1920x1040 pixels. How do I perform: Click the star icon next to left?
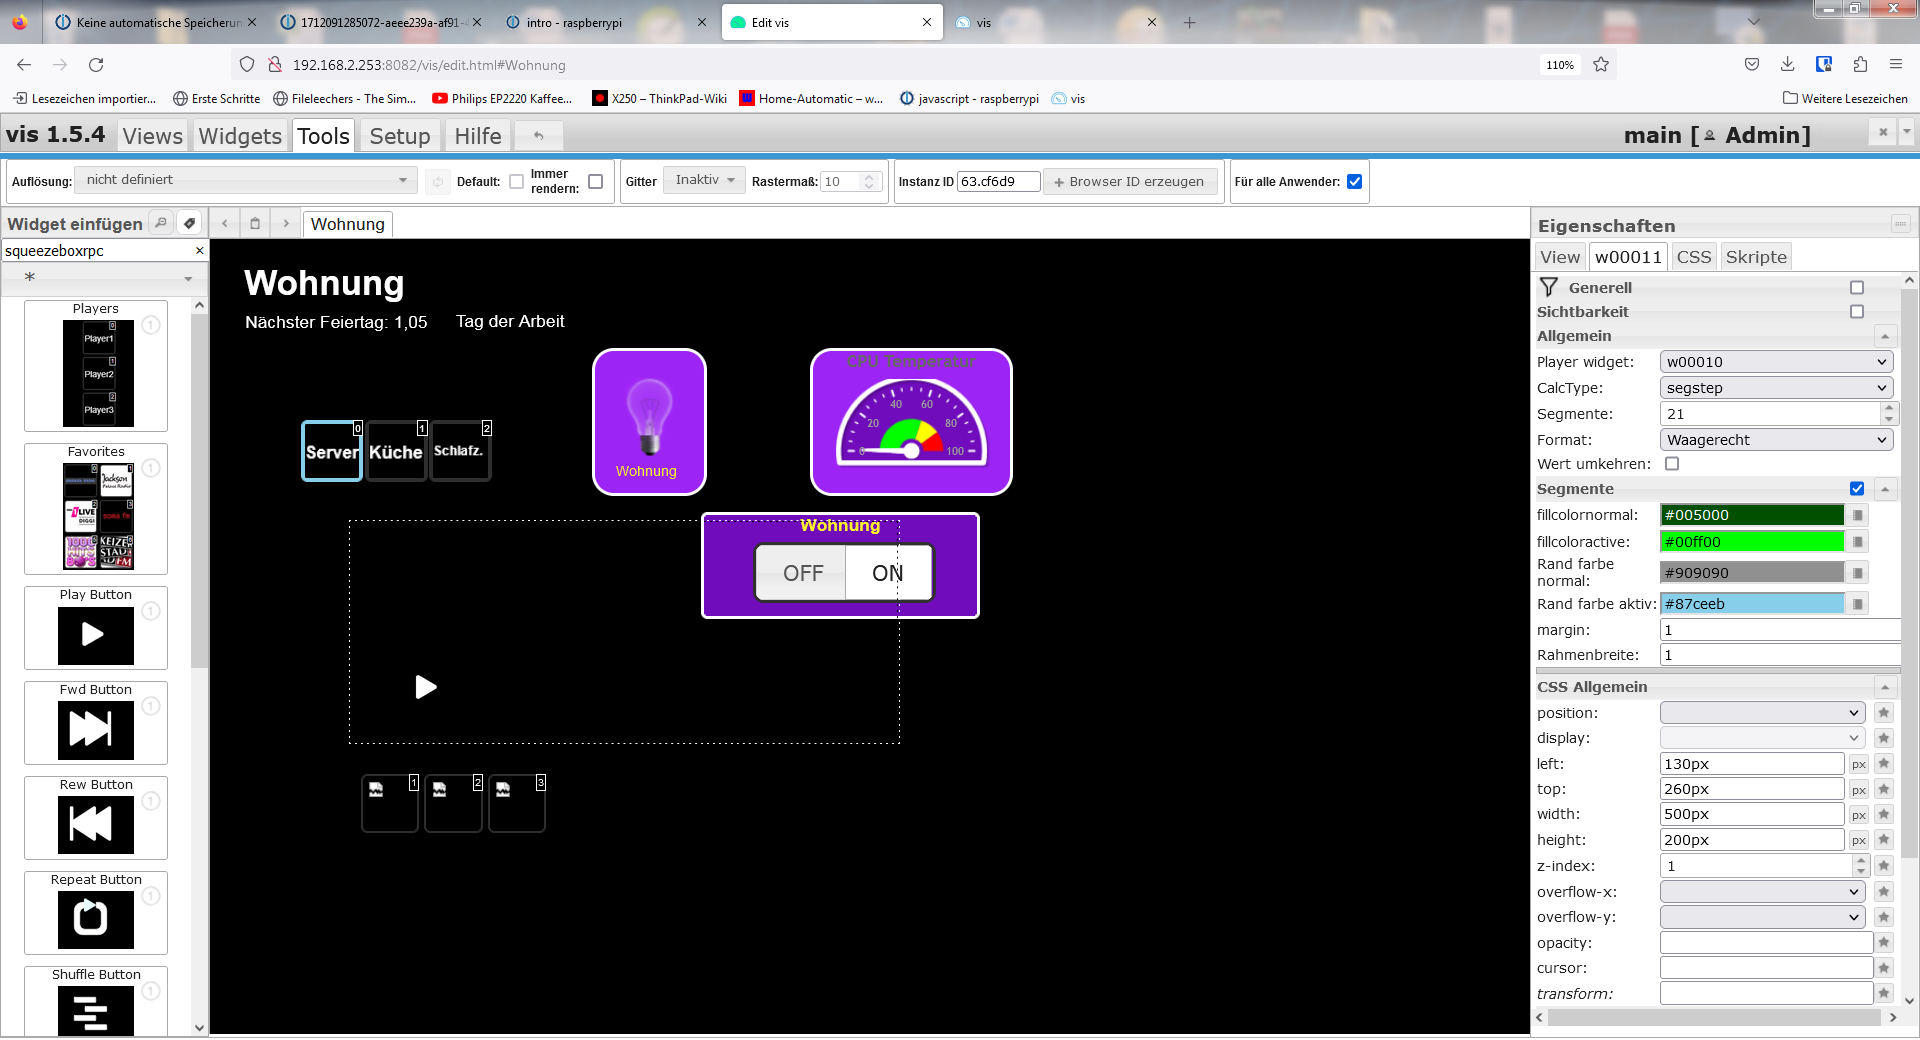1884,764
